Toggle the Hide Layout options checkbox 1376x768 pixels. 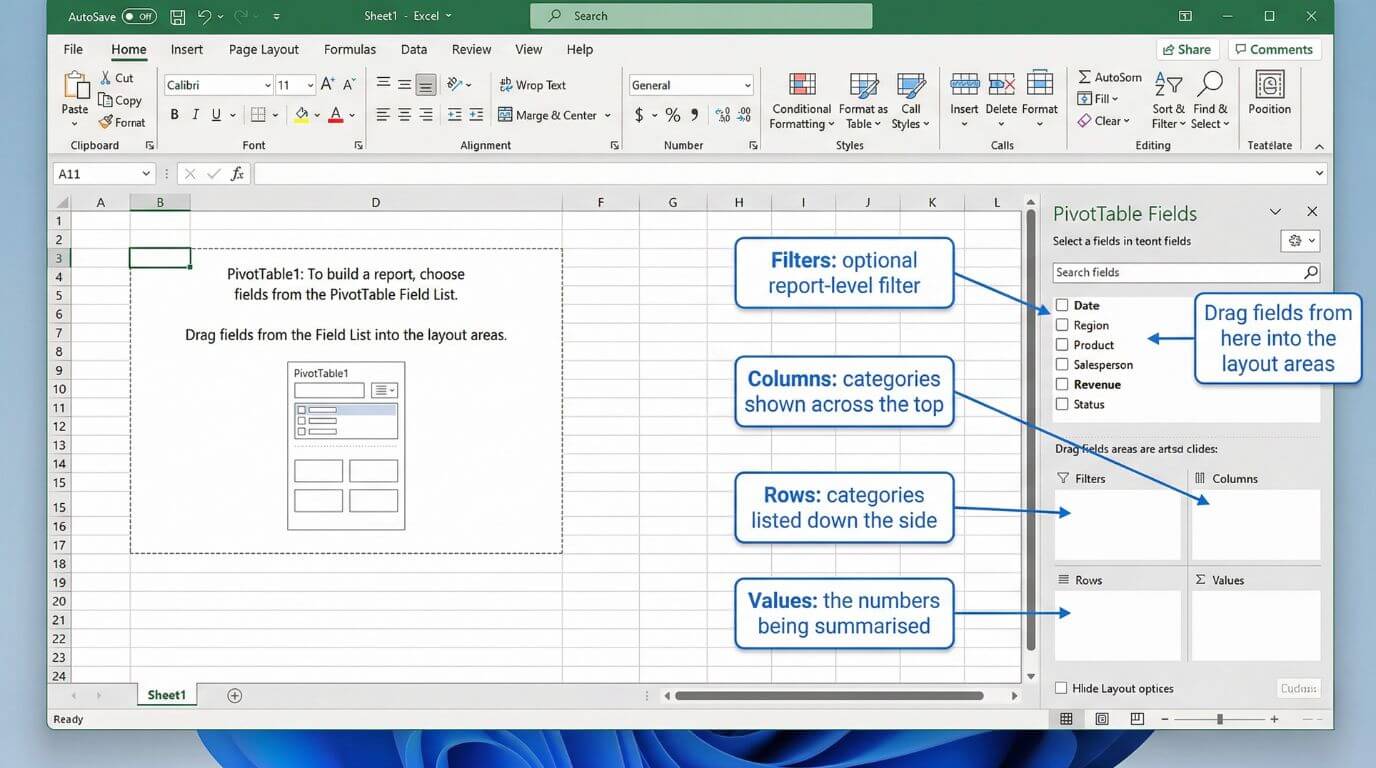[x=1061, y=688]
